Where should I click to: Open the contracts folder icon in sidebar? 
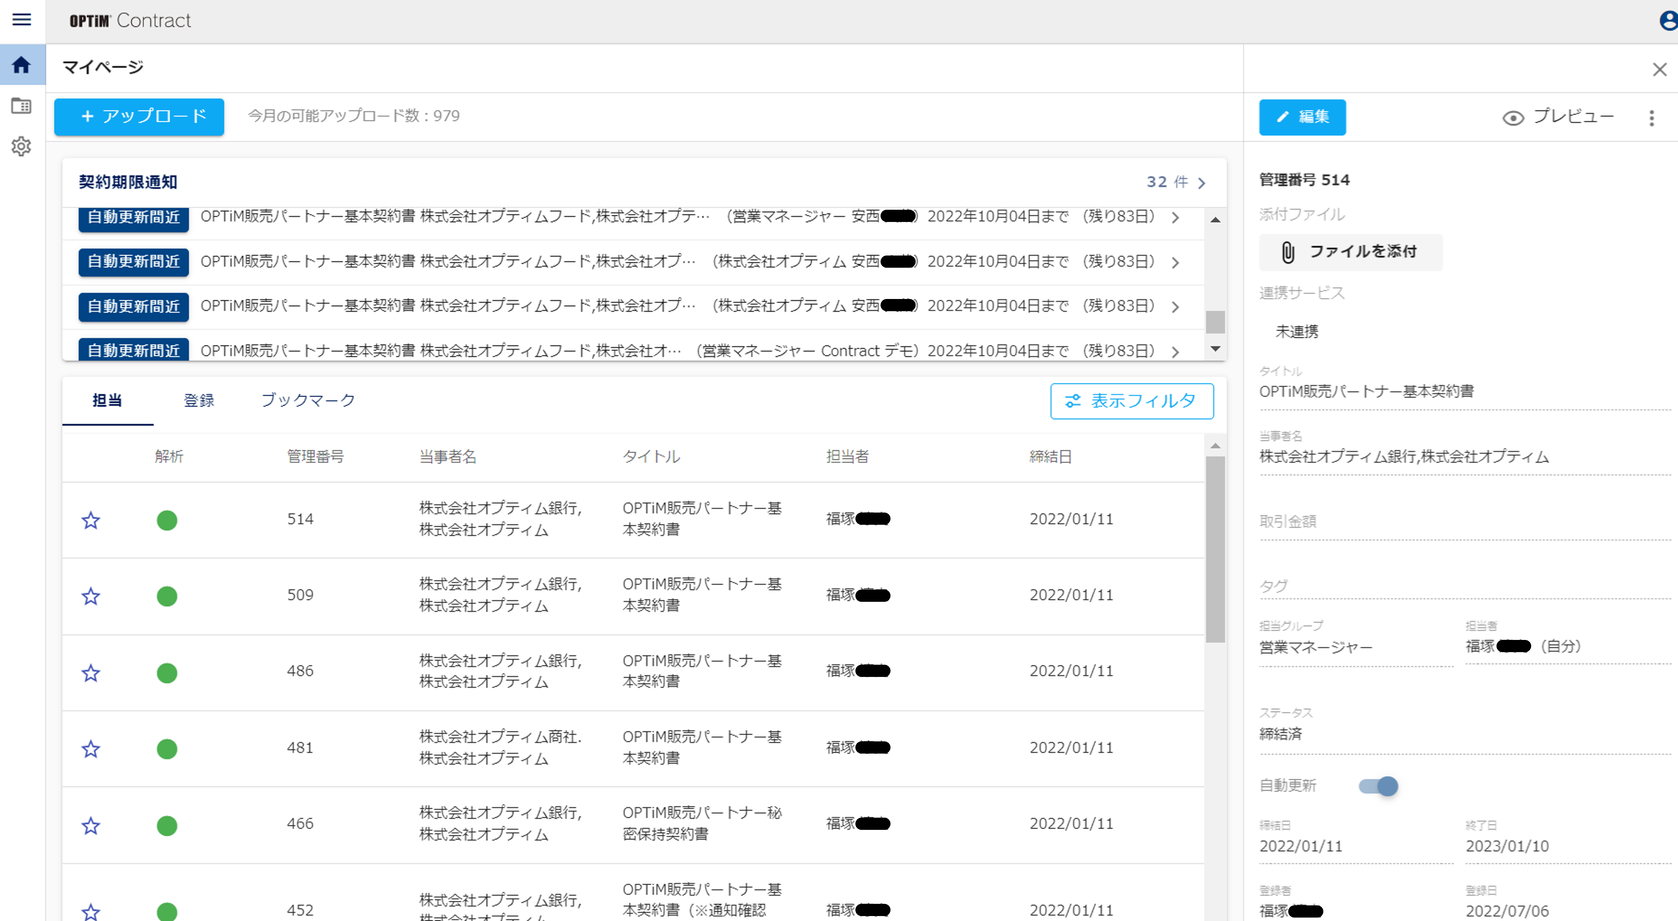(21, 105)
